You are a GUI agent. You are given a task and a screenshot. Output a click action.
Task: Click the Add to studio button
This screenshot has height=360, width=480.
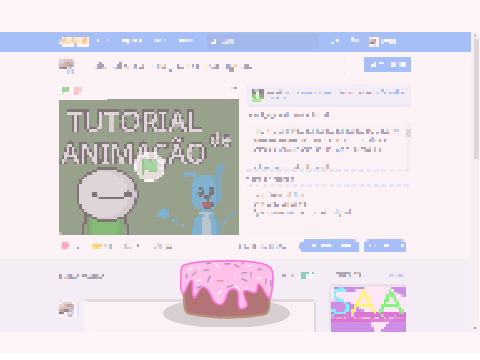click(329, 246)
